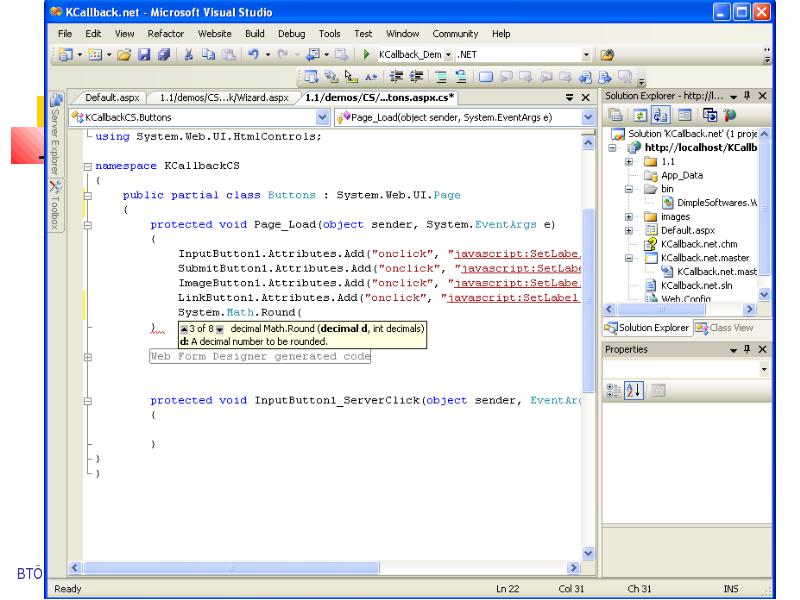Pin the Solution Explorer panel

pos(747,95)
